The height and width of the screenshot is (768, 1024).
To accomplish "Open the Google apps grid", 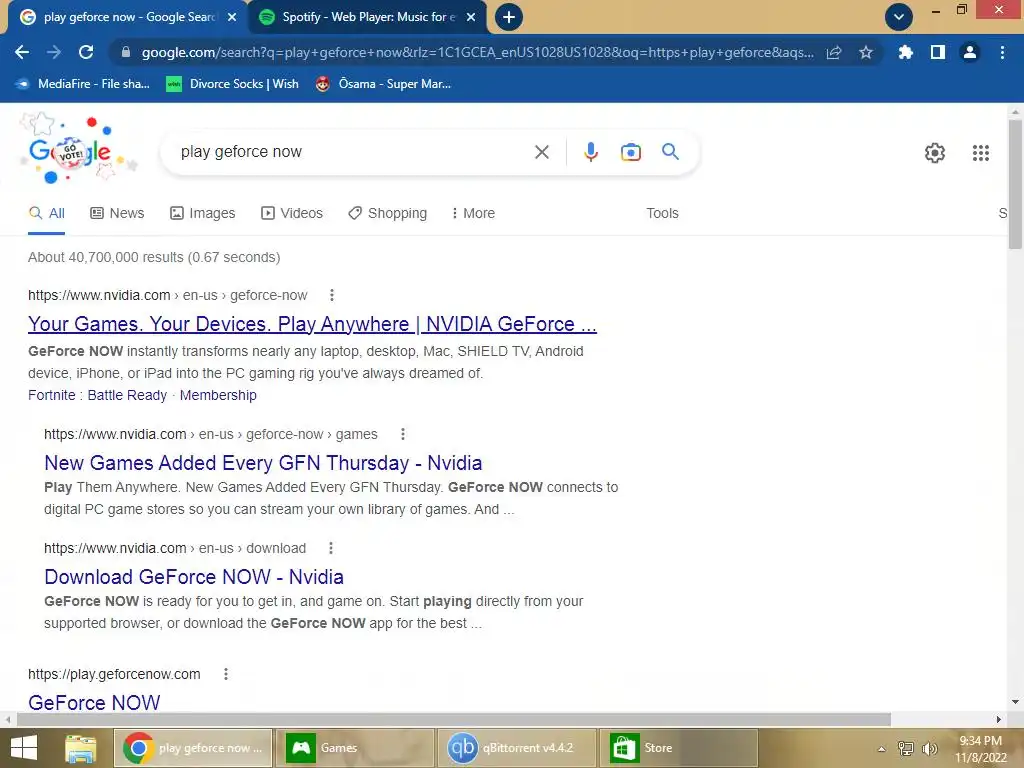I will click(x=981, y=153).
